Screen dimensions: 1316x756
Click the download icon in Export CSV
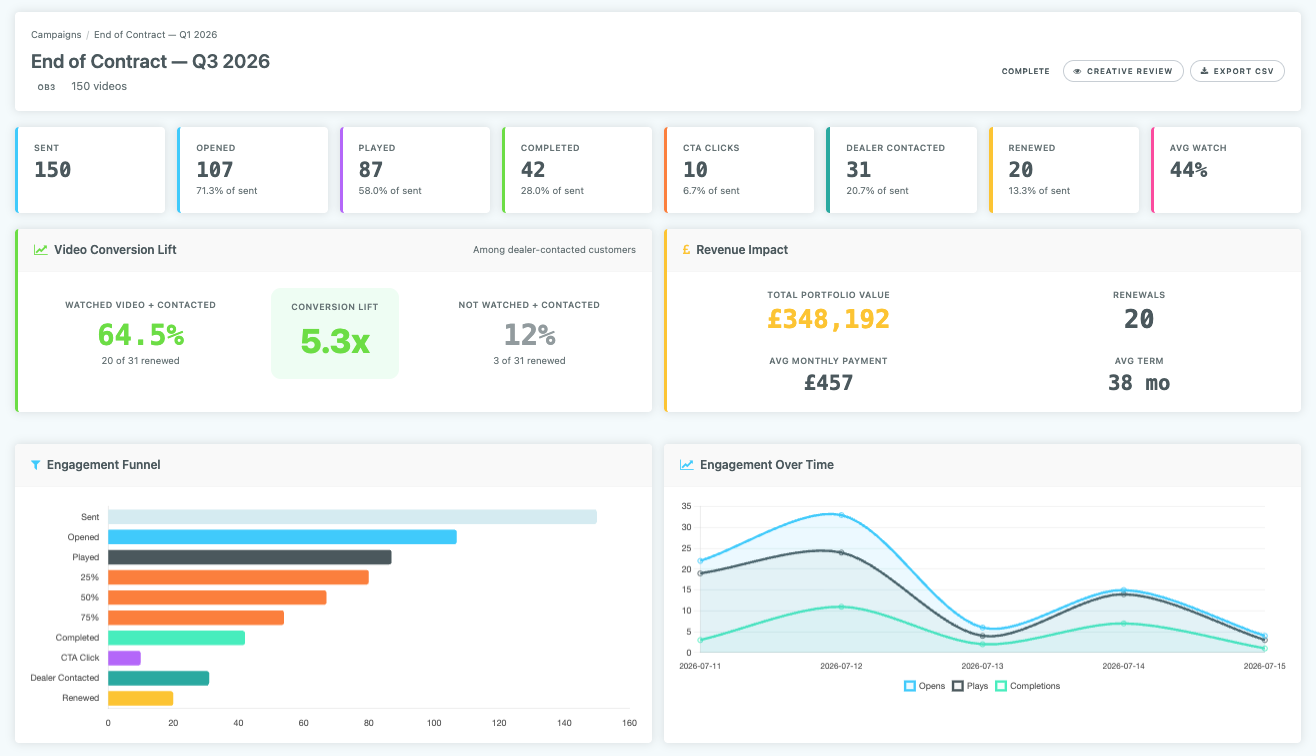pos(1203,71)
